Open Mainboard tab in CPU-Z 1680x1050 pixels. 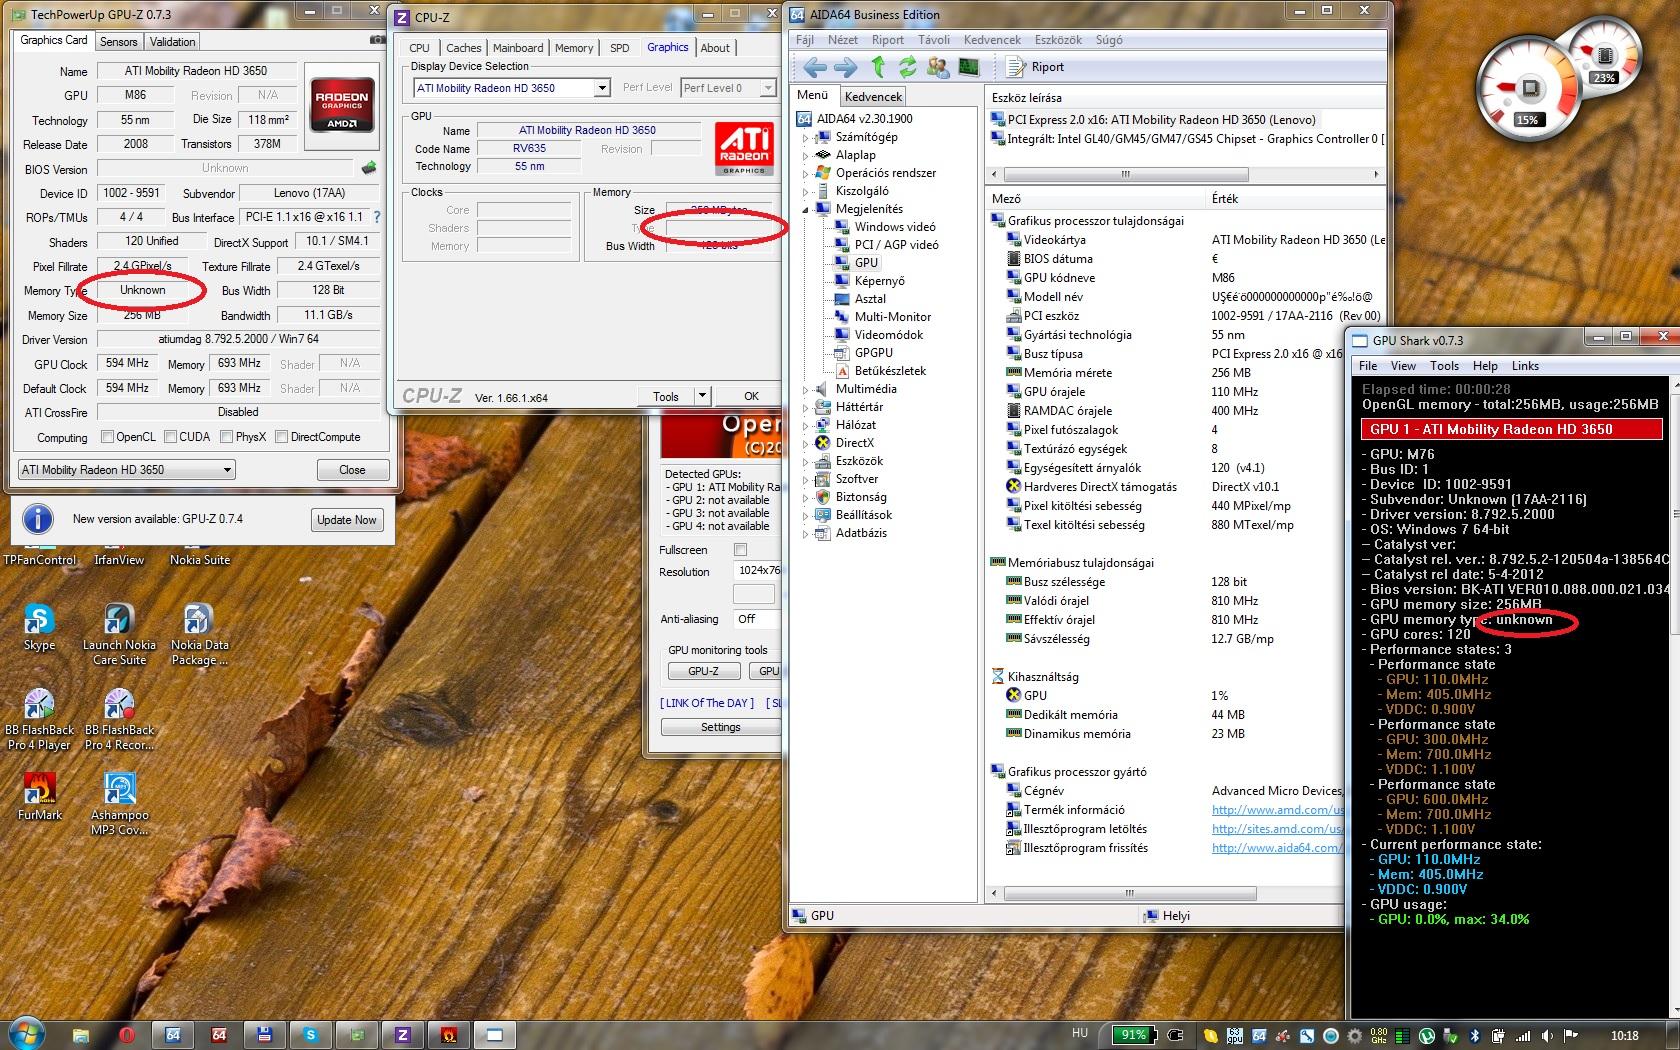click(518, 48)
